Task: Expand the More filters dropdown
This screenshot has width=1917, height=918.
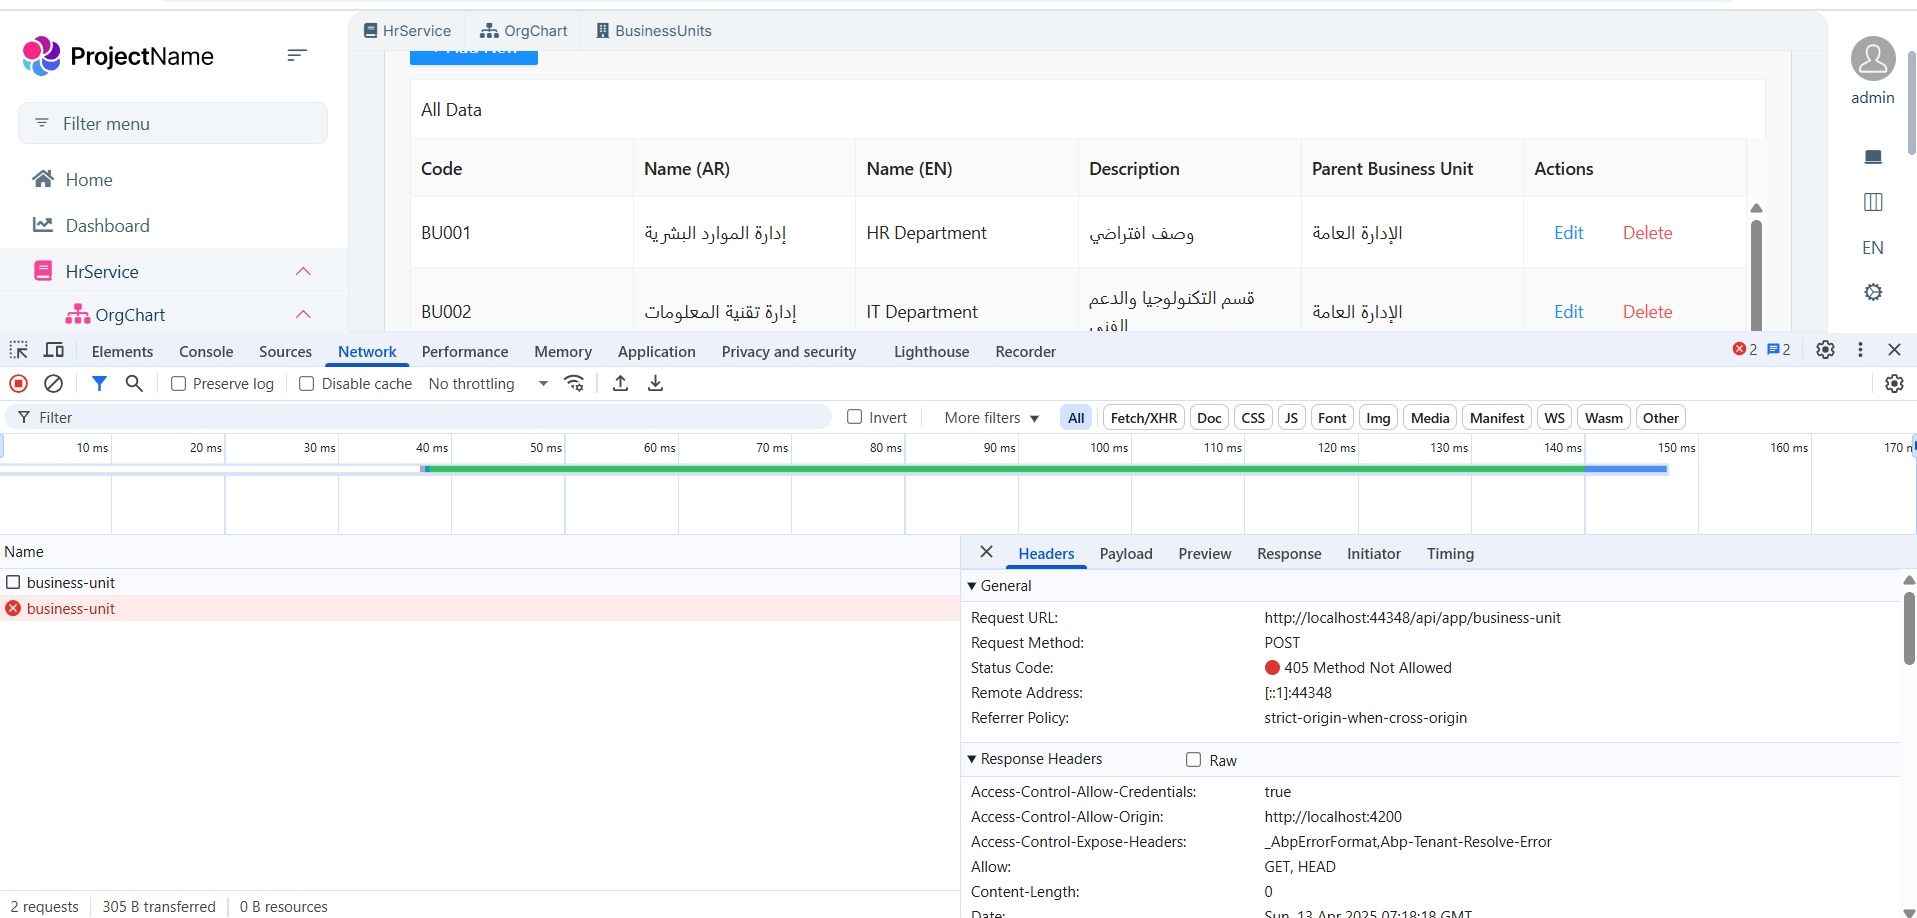Action: tap(991, 418)
